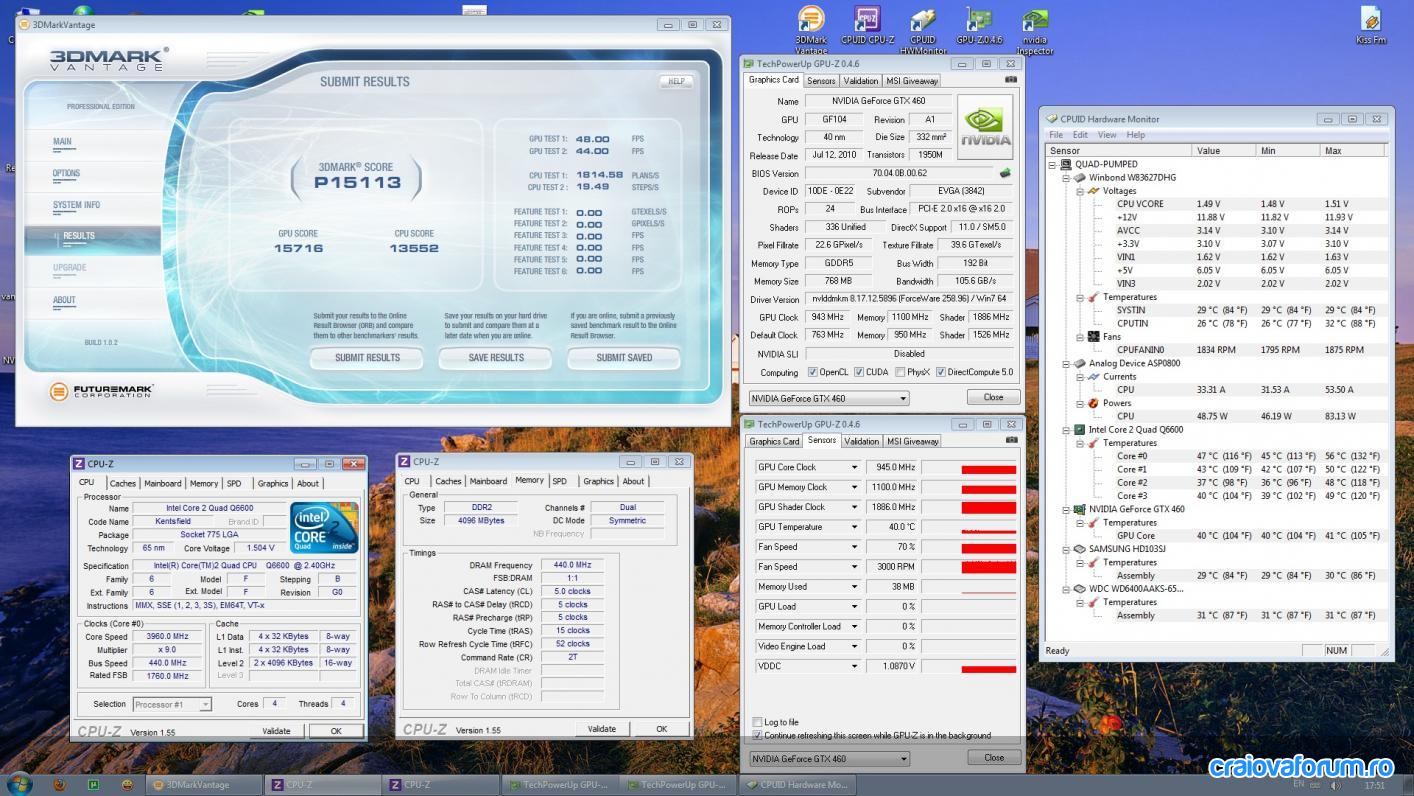The width and height of the screenshot is (1414, 796).
Task: Open the CPUID HWMonitor desktop shortcut
Action: (x=923, y=28)
